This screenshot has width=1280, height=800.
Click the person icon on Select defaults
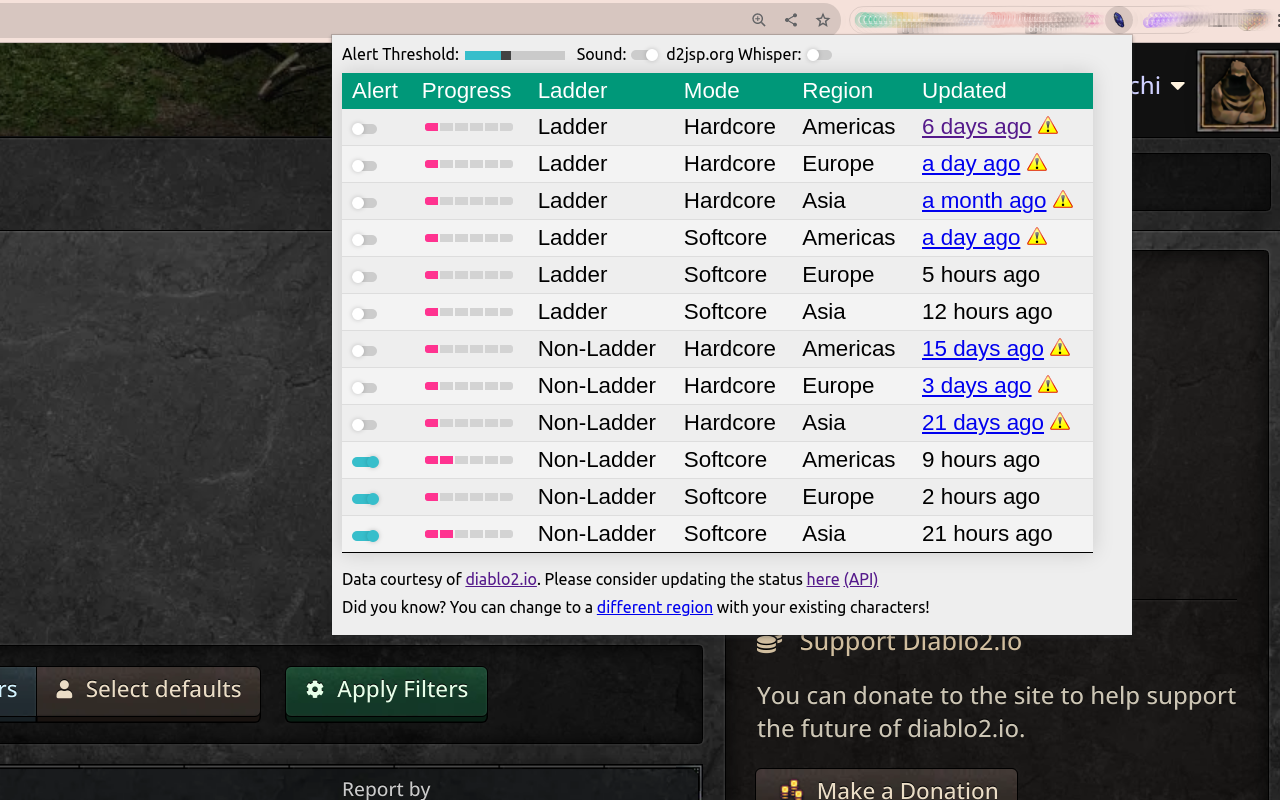(65, 689)
